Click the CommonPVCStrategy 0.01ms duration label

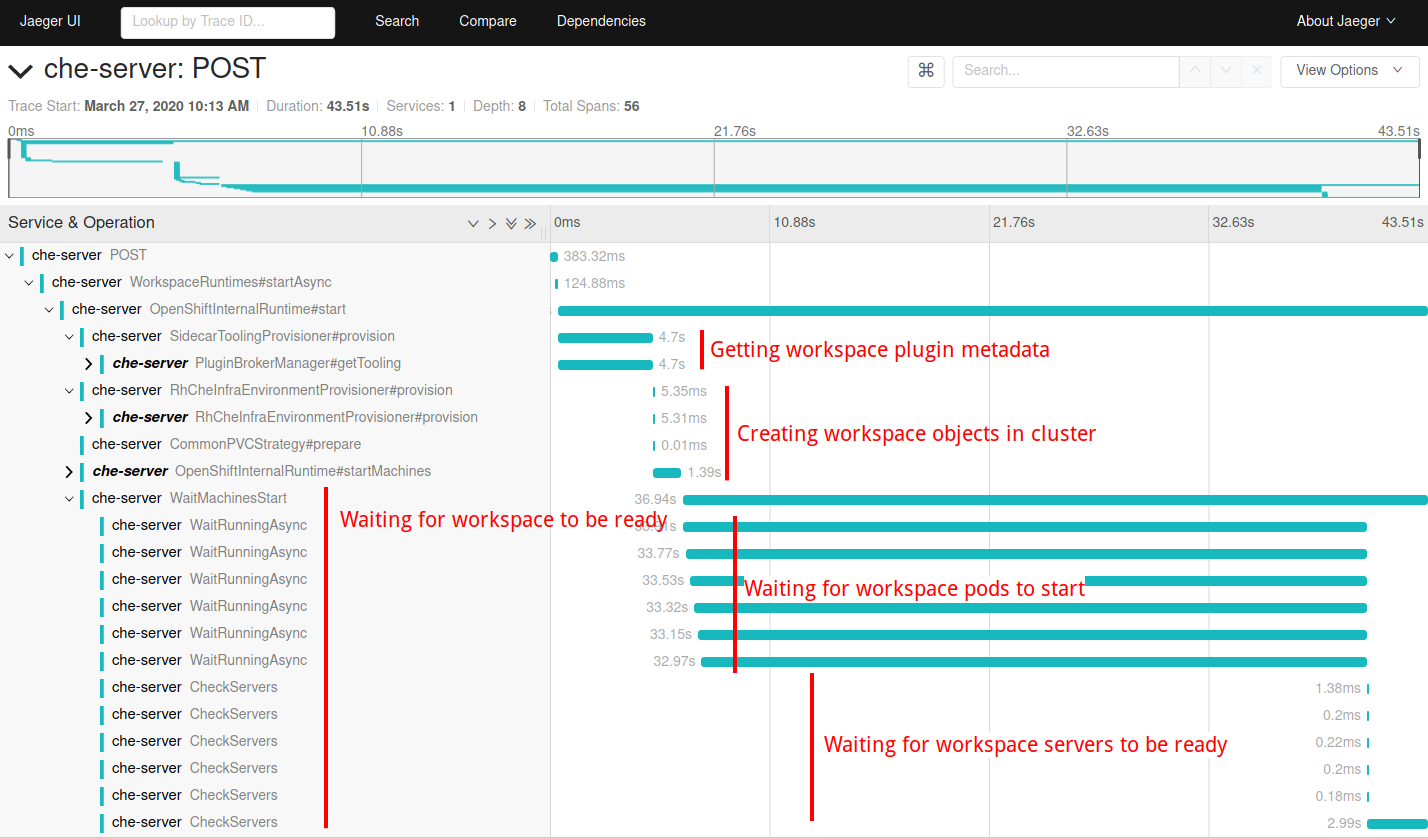pyautogui.click(x=684, y=445)
